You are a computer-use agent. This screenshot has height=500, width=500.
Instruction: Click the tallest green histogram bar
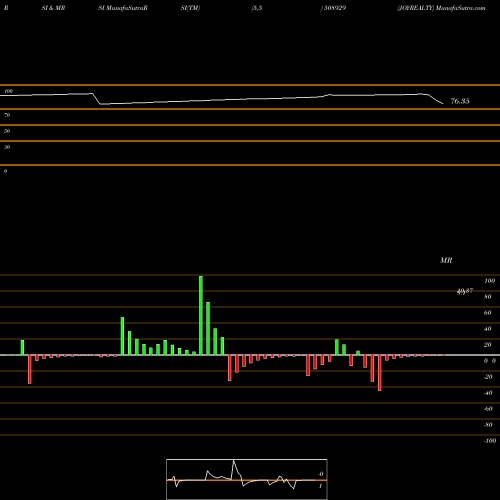pyautogui.click(x=201, y=315)
